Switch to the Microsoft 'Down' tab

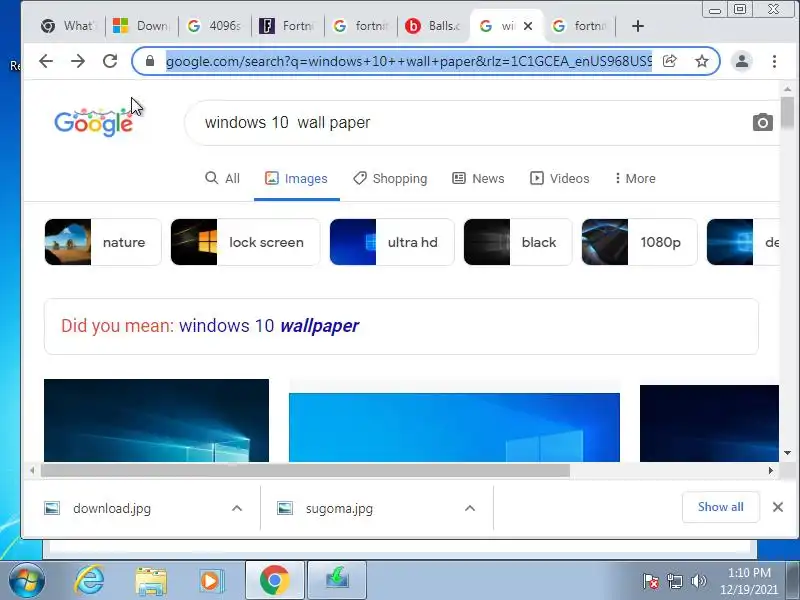coord(142,26)
